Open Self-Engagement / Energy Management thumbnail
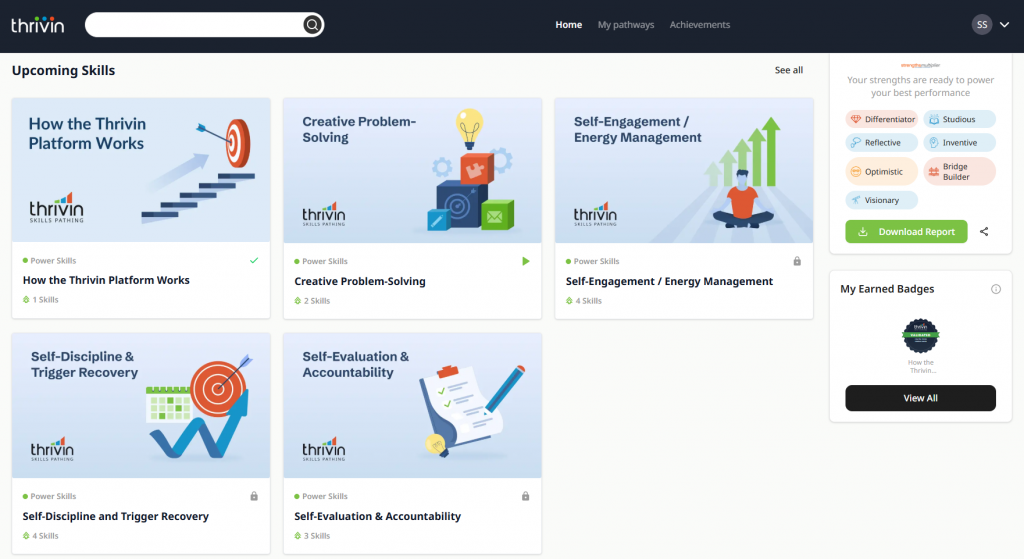The height and width of the screenshot is (559, 1024). coord(684,170)
